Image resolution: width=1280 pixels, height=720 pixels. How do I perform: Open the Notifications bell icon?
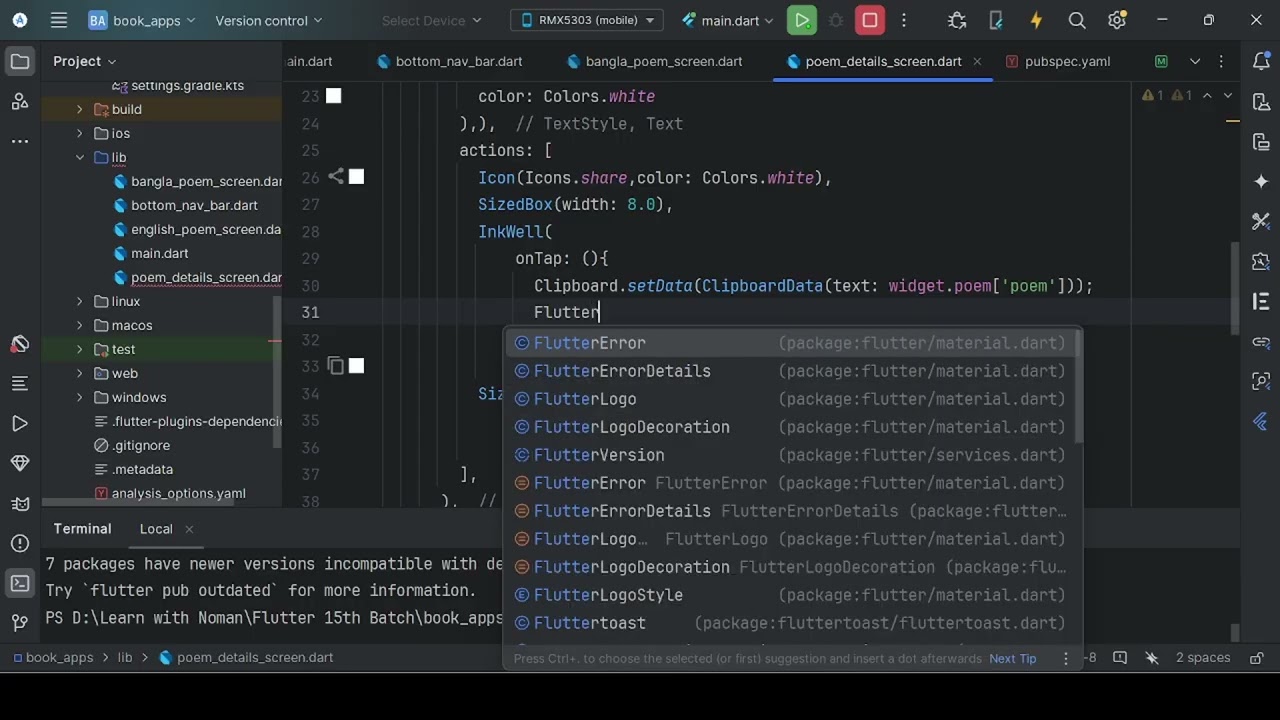click(x=1261, y=62)
